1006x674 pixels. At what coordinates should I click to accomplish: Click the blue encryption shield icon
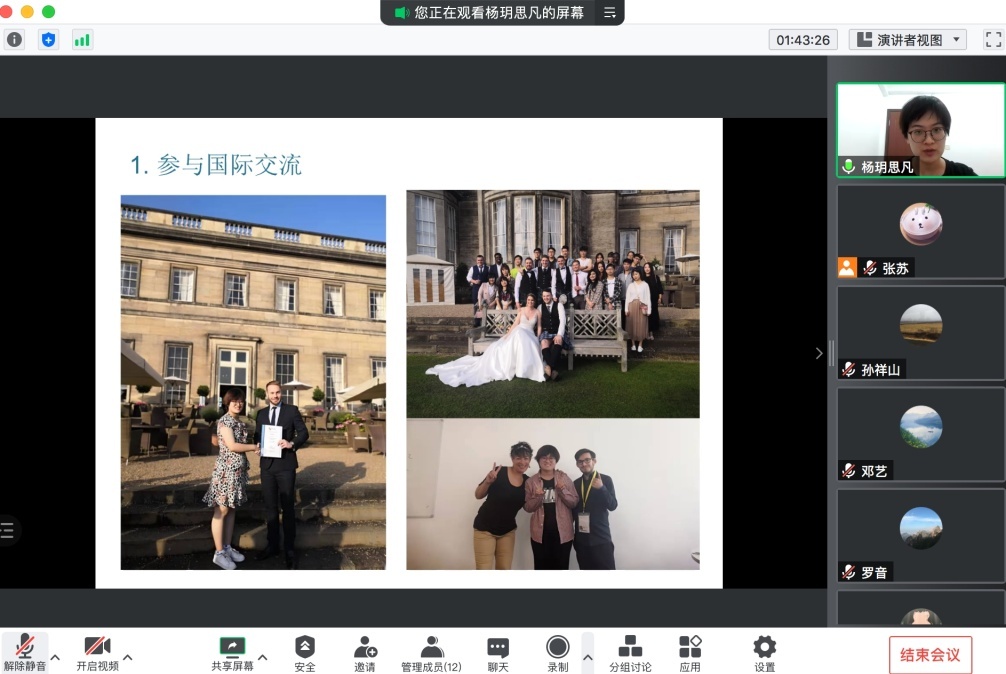pos(48,40)
